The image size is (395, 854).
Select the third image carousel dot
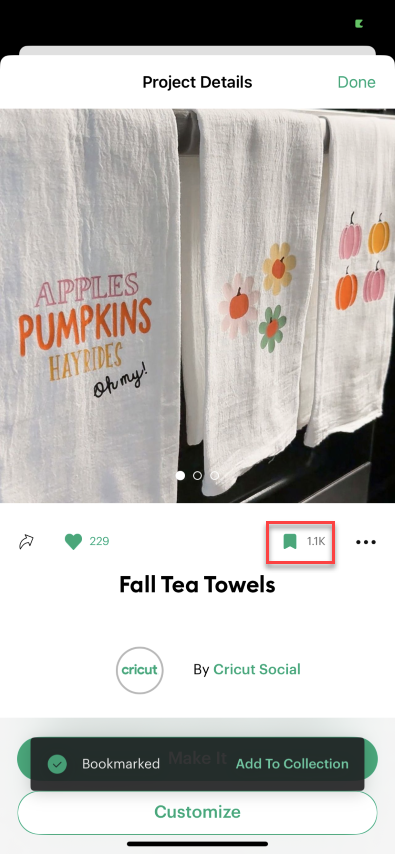[x=215, y=475]
